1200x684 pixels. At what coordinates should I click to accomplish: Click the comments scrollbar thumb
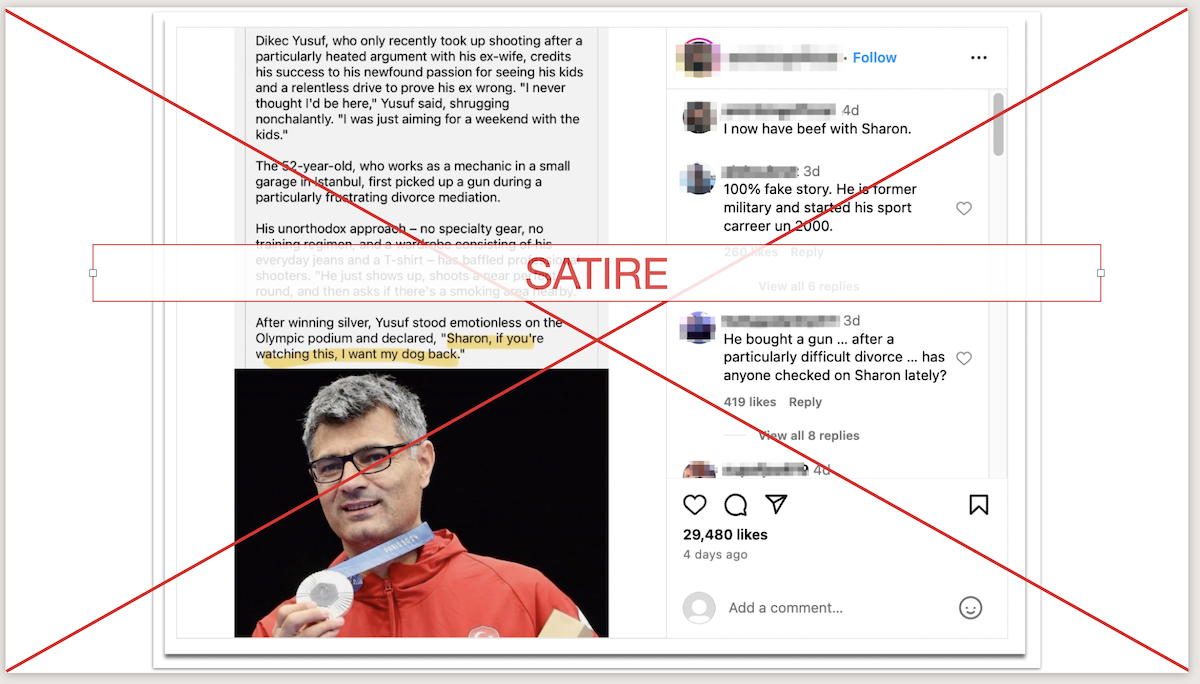tap(998, 124)
